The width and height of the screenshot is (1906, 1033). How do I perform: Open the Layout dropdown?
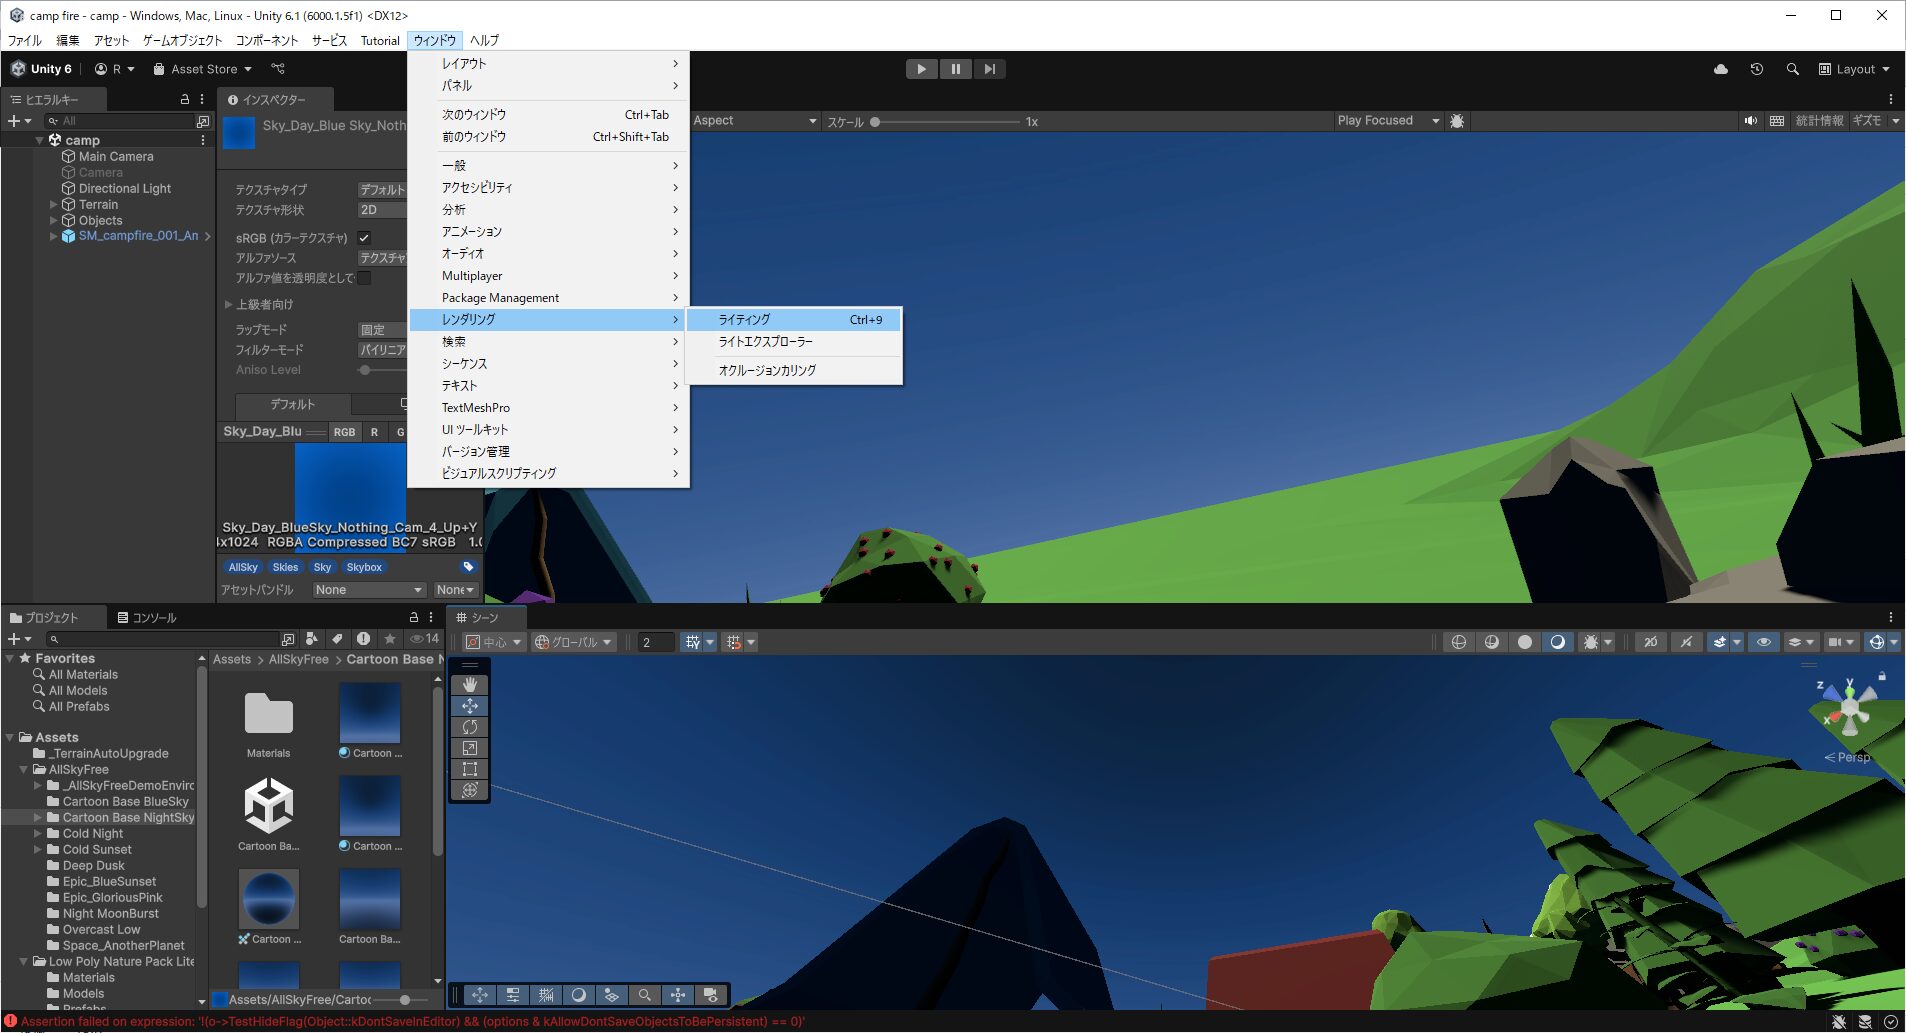(1854, 69)
